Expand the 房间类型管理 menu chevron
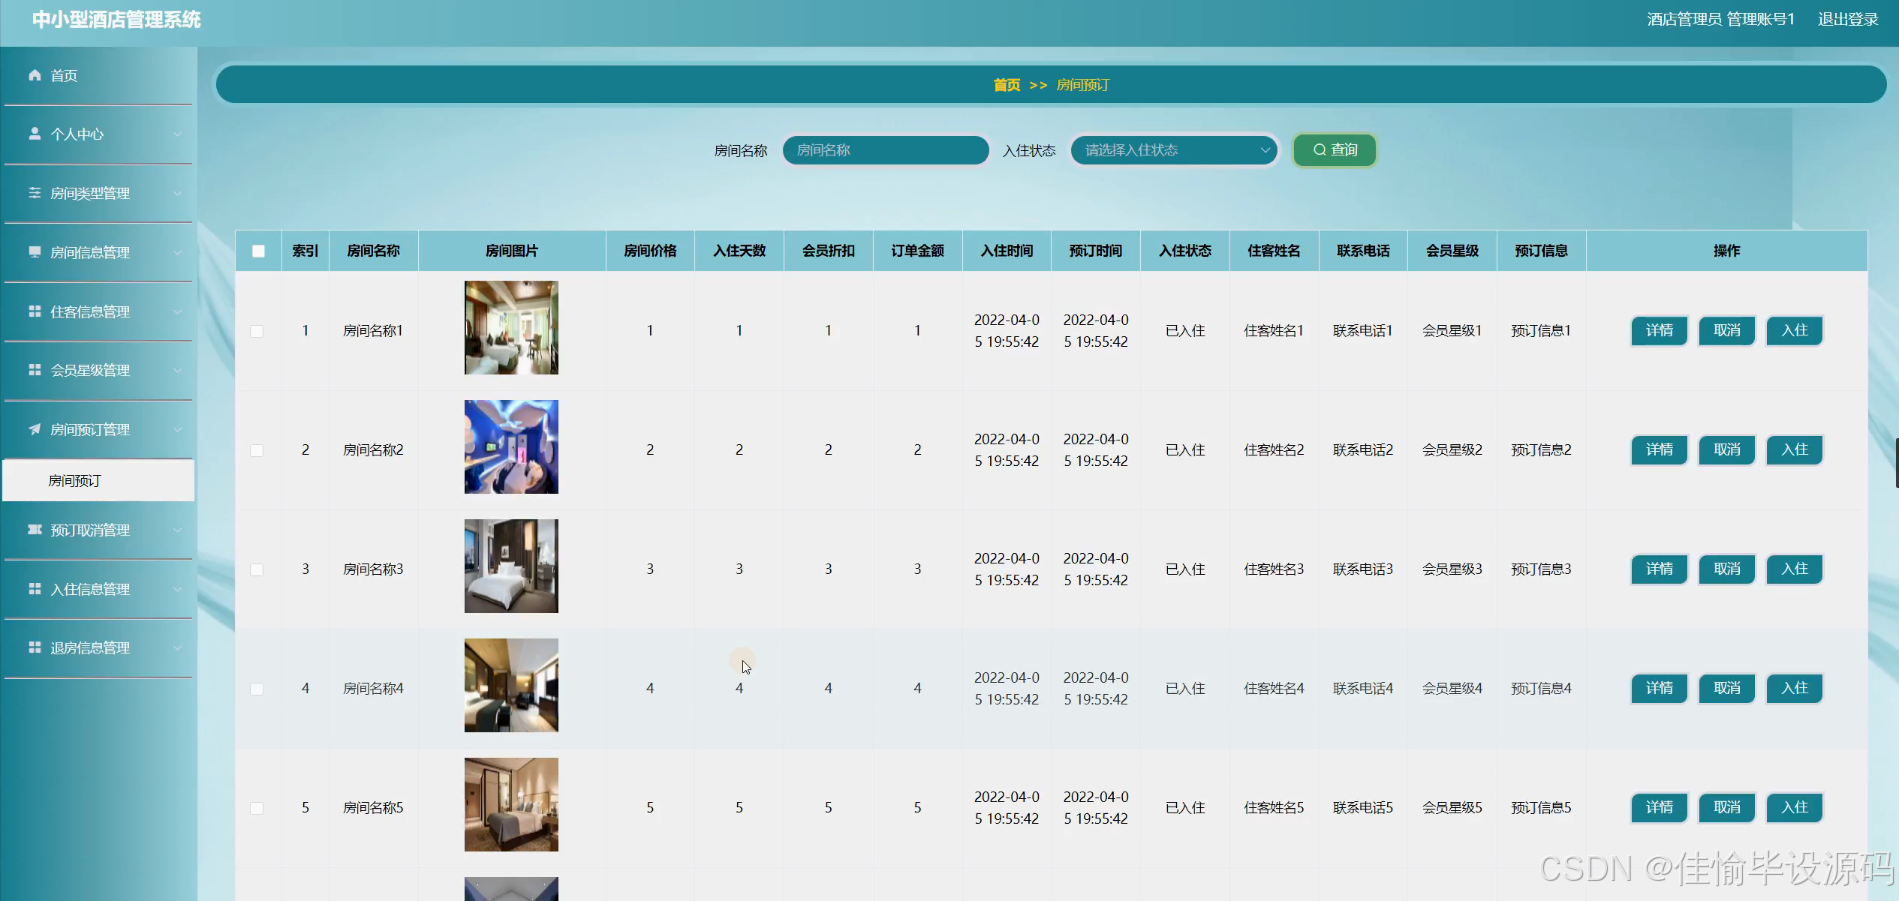1899x901 pixels. 177,193
